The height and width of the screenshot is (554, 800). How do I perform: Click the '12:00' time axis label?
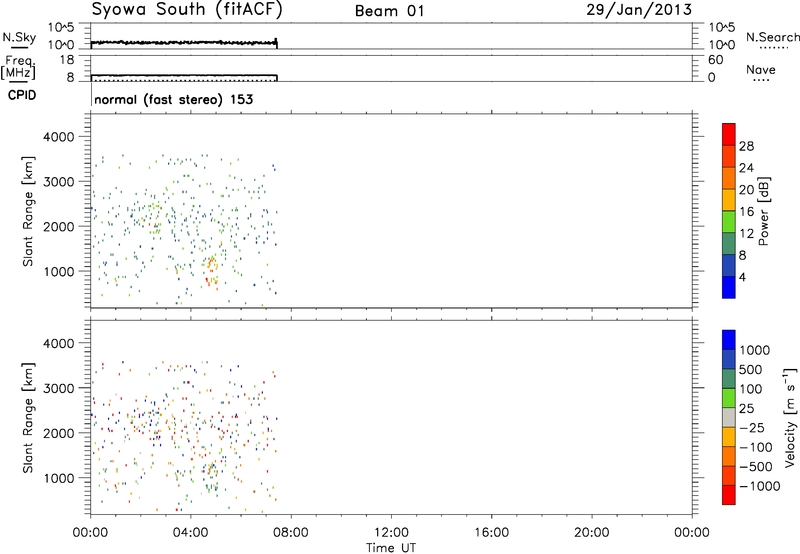391,533
